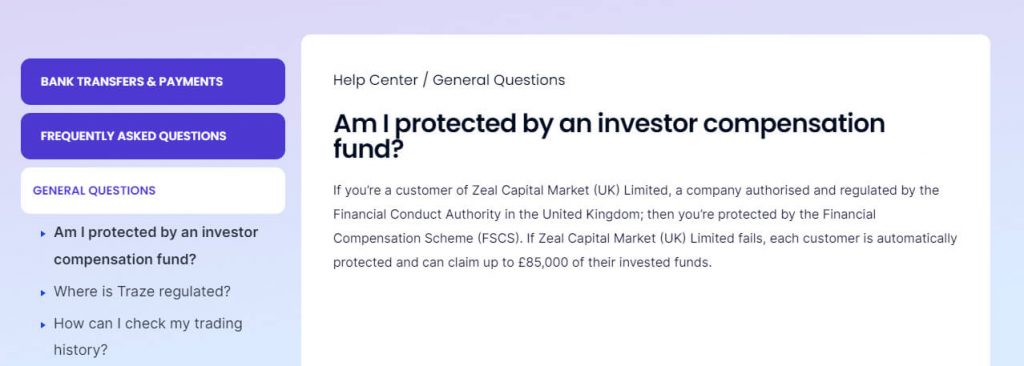This screenshot has width=1024, height=366.
Task: Select 'Am I protected by an investor compensation fund?' sidebar link
Action: tap(155, 246)
